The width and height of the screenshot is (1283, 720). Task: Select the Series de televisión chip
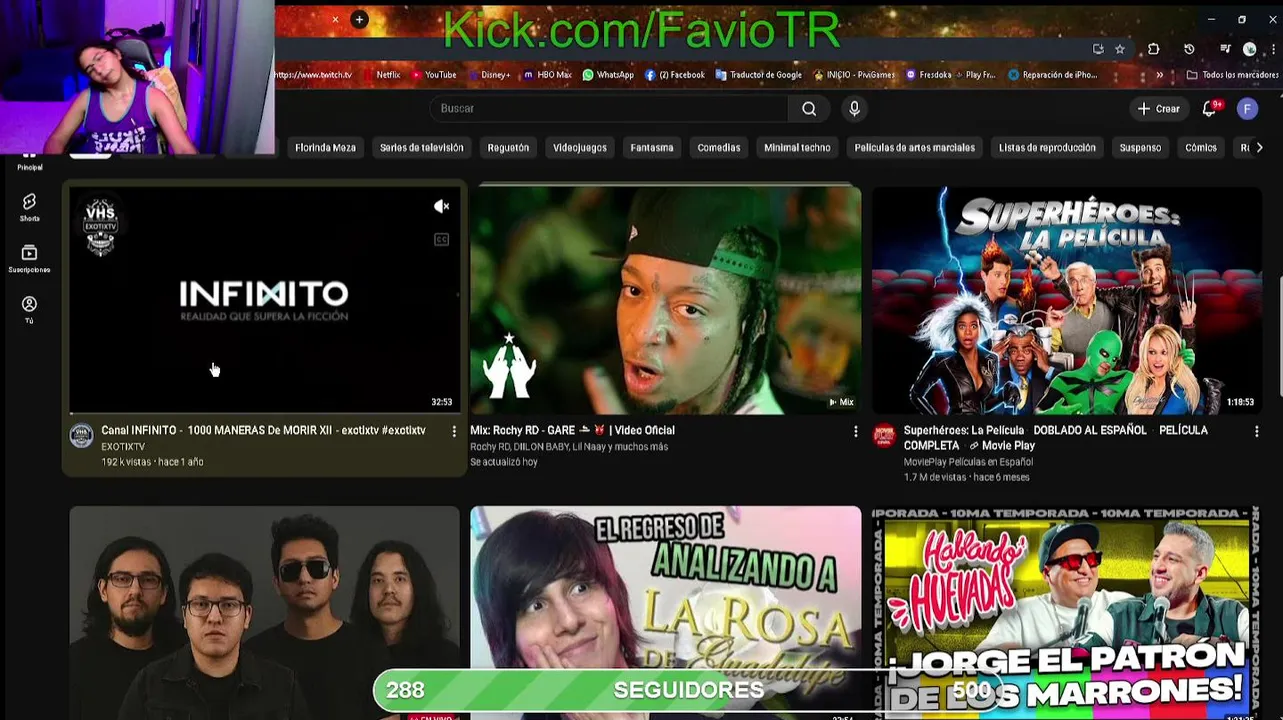[x=421, y=148]
